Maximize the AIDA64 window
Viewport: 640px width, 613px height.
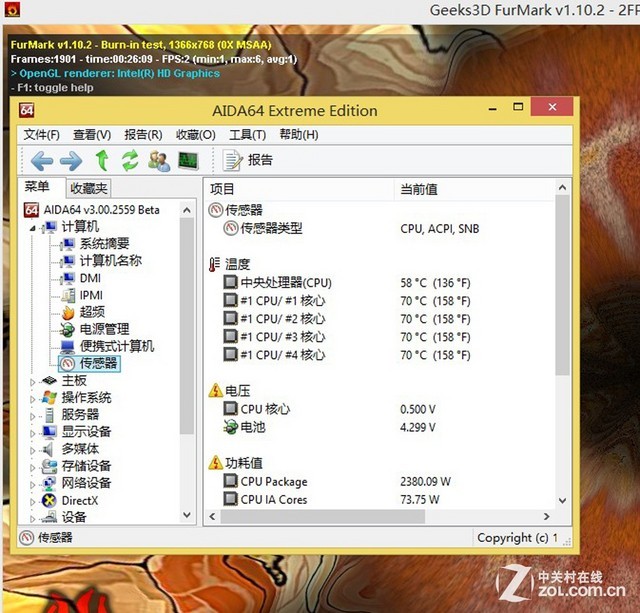pos(518,107)
